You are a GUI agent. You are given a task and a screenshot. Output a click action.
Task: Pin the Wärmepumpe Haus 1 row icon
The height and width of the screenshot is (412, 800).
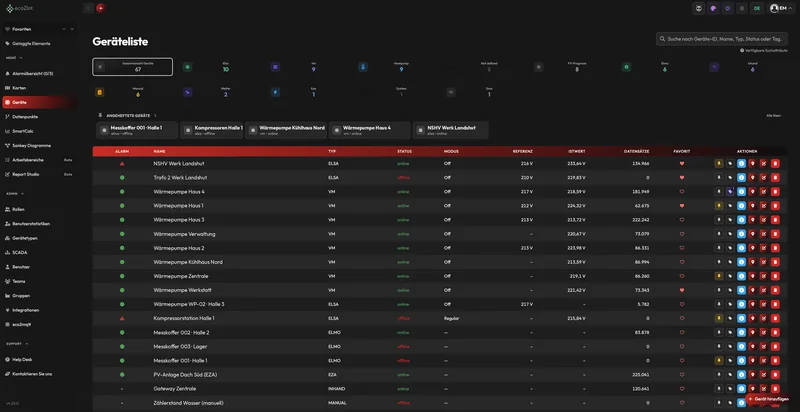click(719, 205)
